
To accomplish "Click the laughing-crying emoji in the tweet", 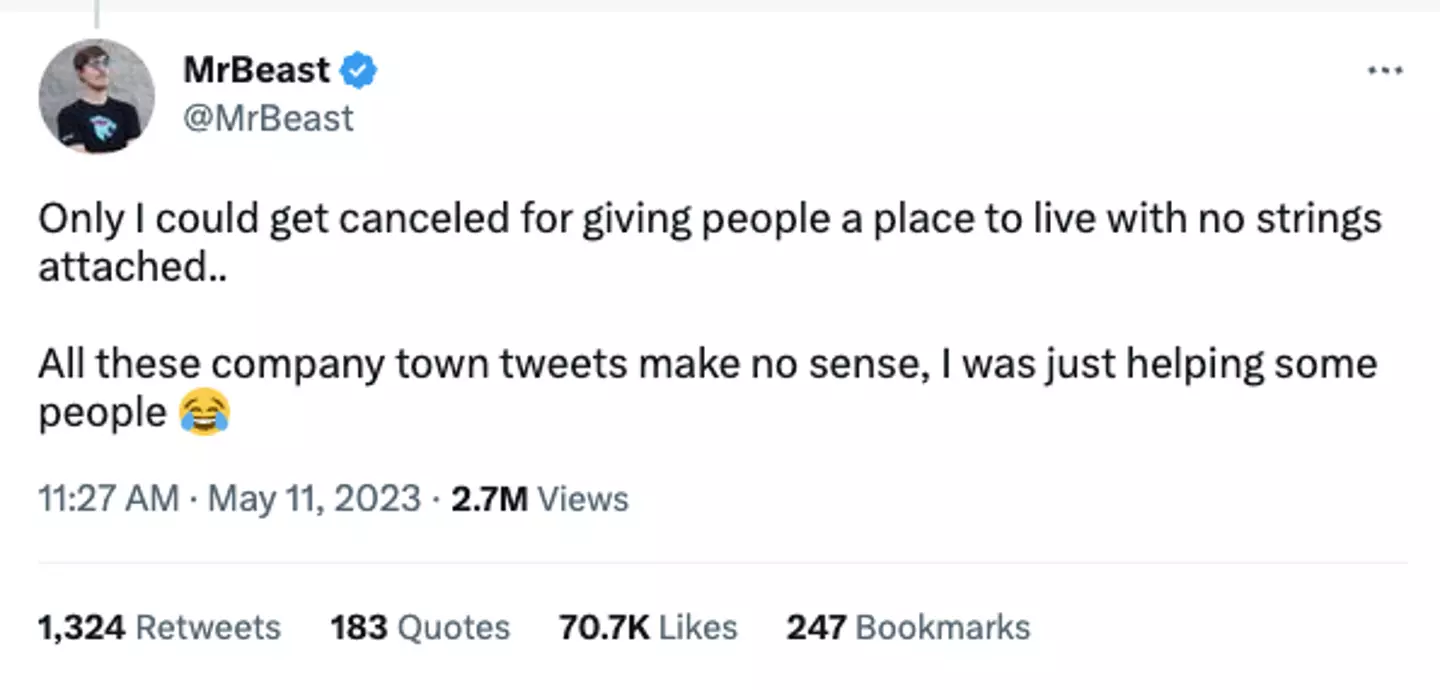I will click(x=204, y=413).
